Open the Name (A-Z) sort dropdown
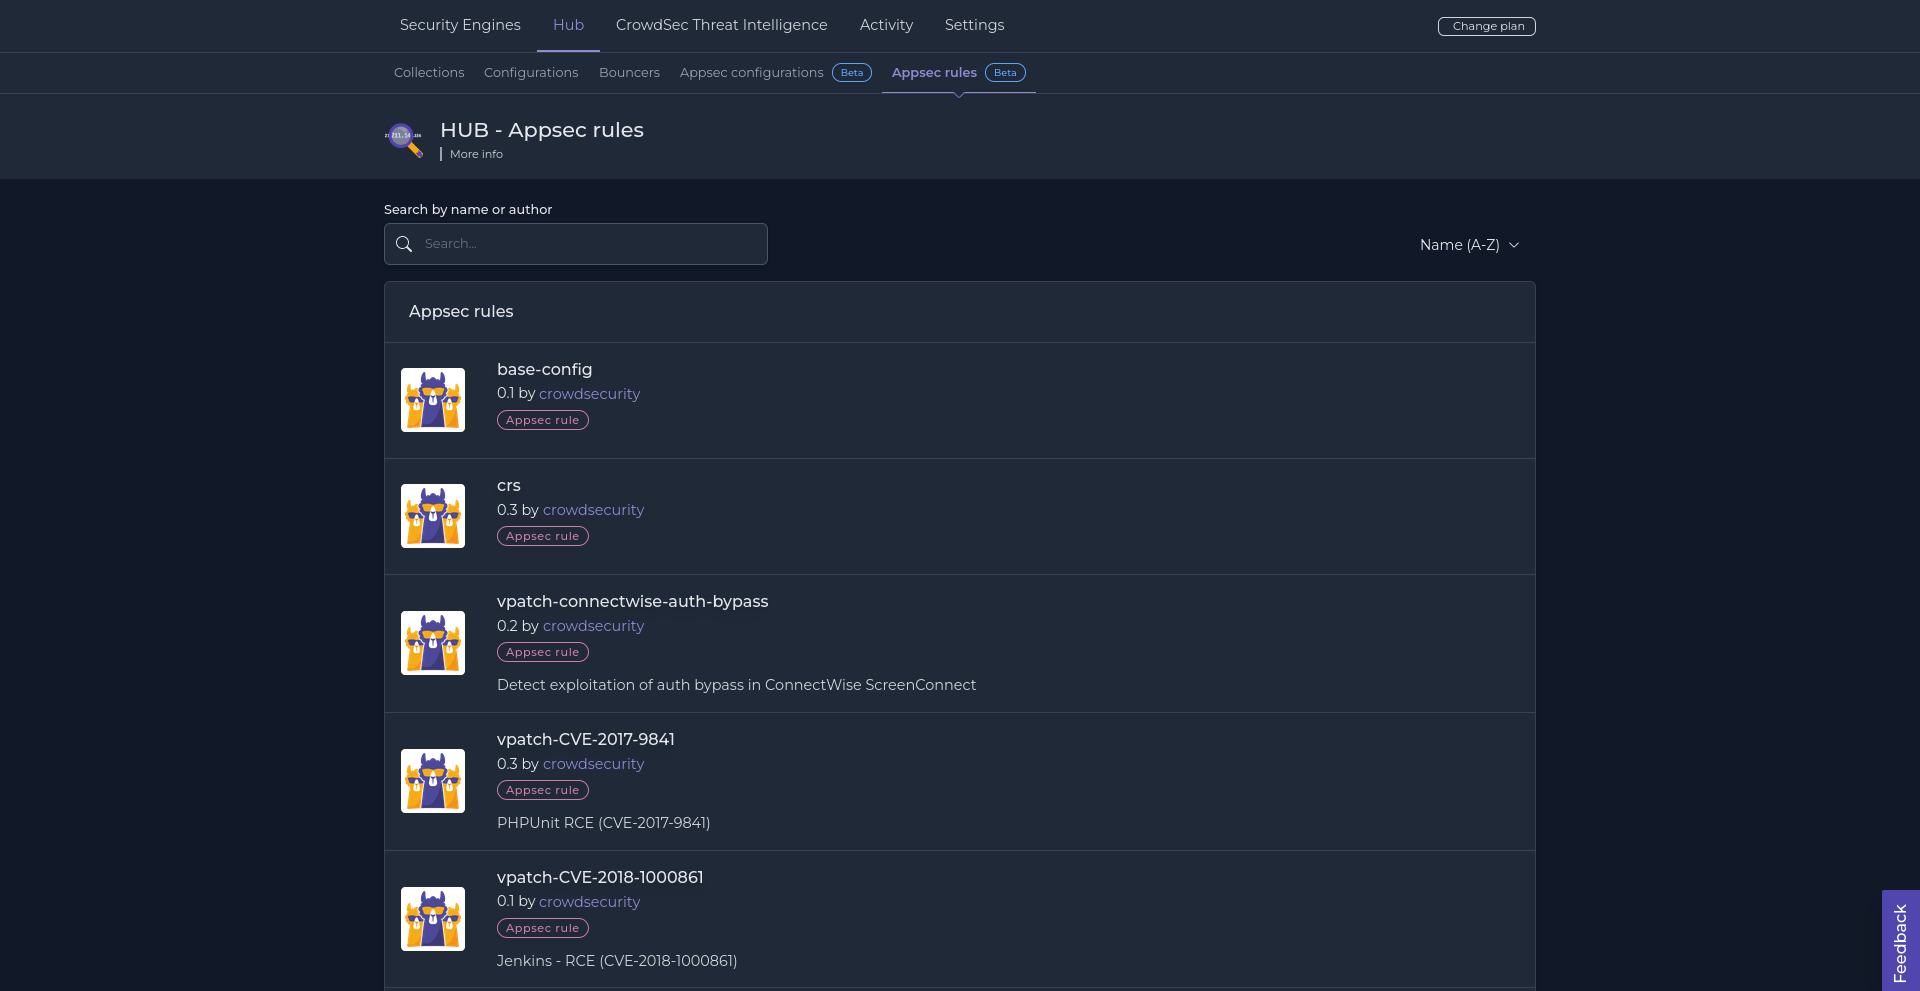 [1468, 245]
